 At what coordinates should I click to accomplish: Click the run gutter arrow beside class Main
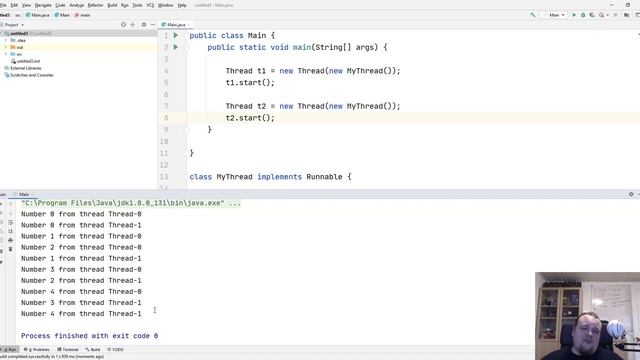coord(176,36)
